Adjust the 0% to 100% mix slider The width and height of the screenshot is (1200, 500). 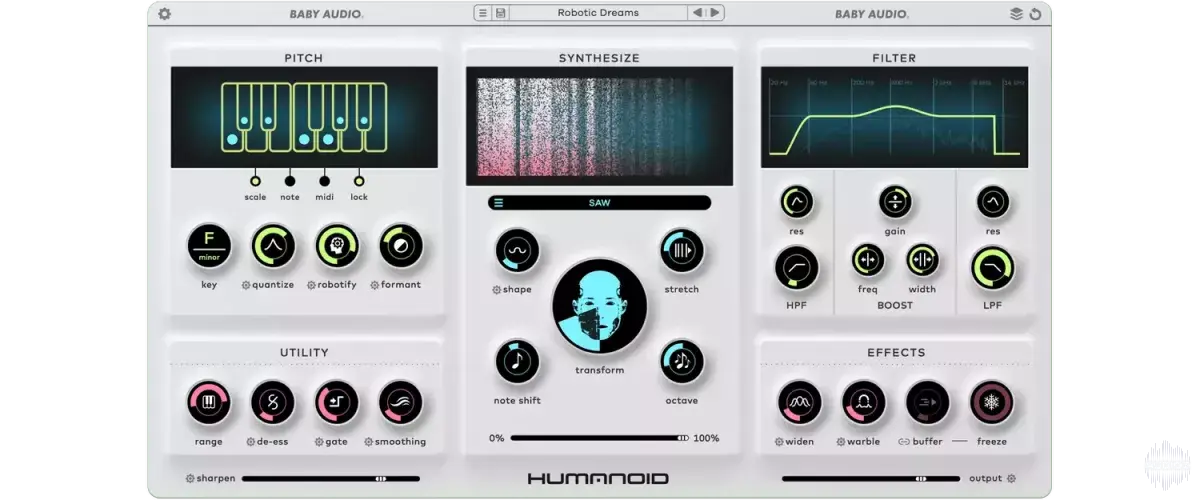pos(600,438)
